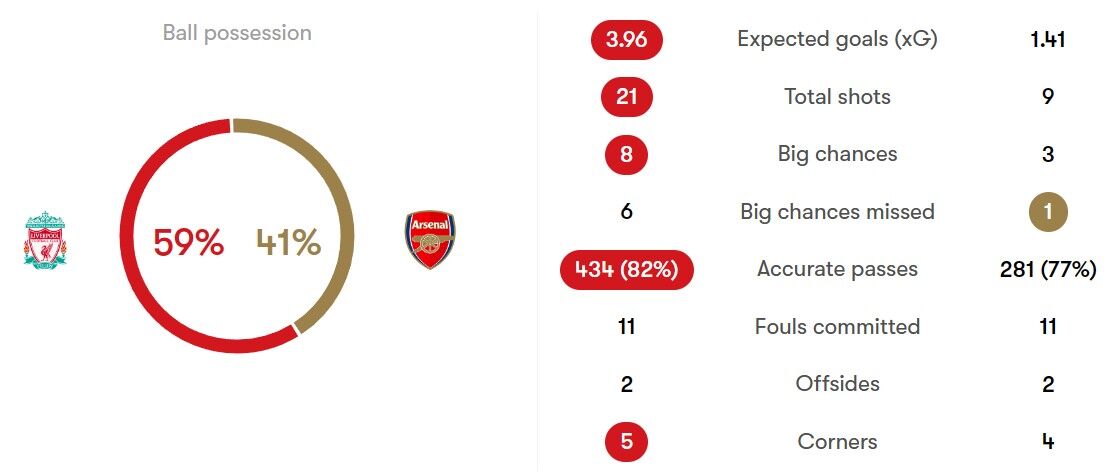Select the Total shots stat label
Screen dimensions: 1117x476
click(837, 97)
